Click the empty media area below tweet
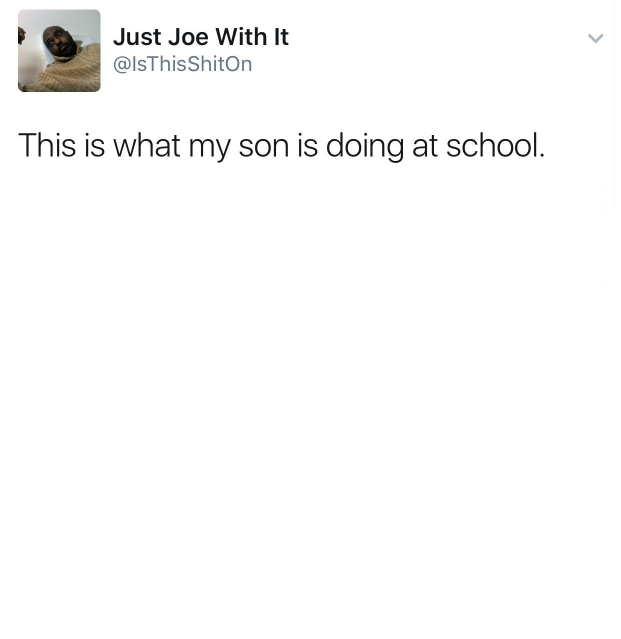The image size is (621, 639). [310, 399]
